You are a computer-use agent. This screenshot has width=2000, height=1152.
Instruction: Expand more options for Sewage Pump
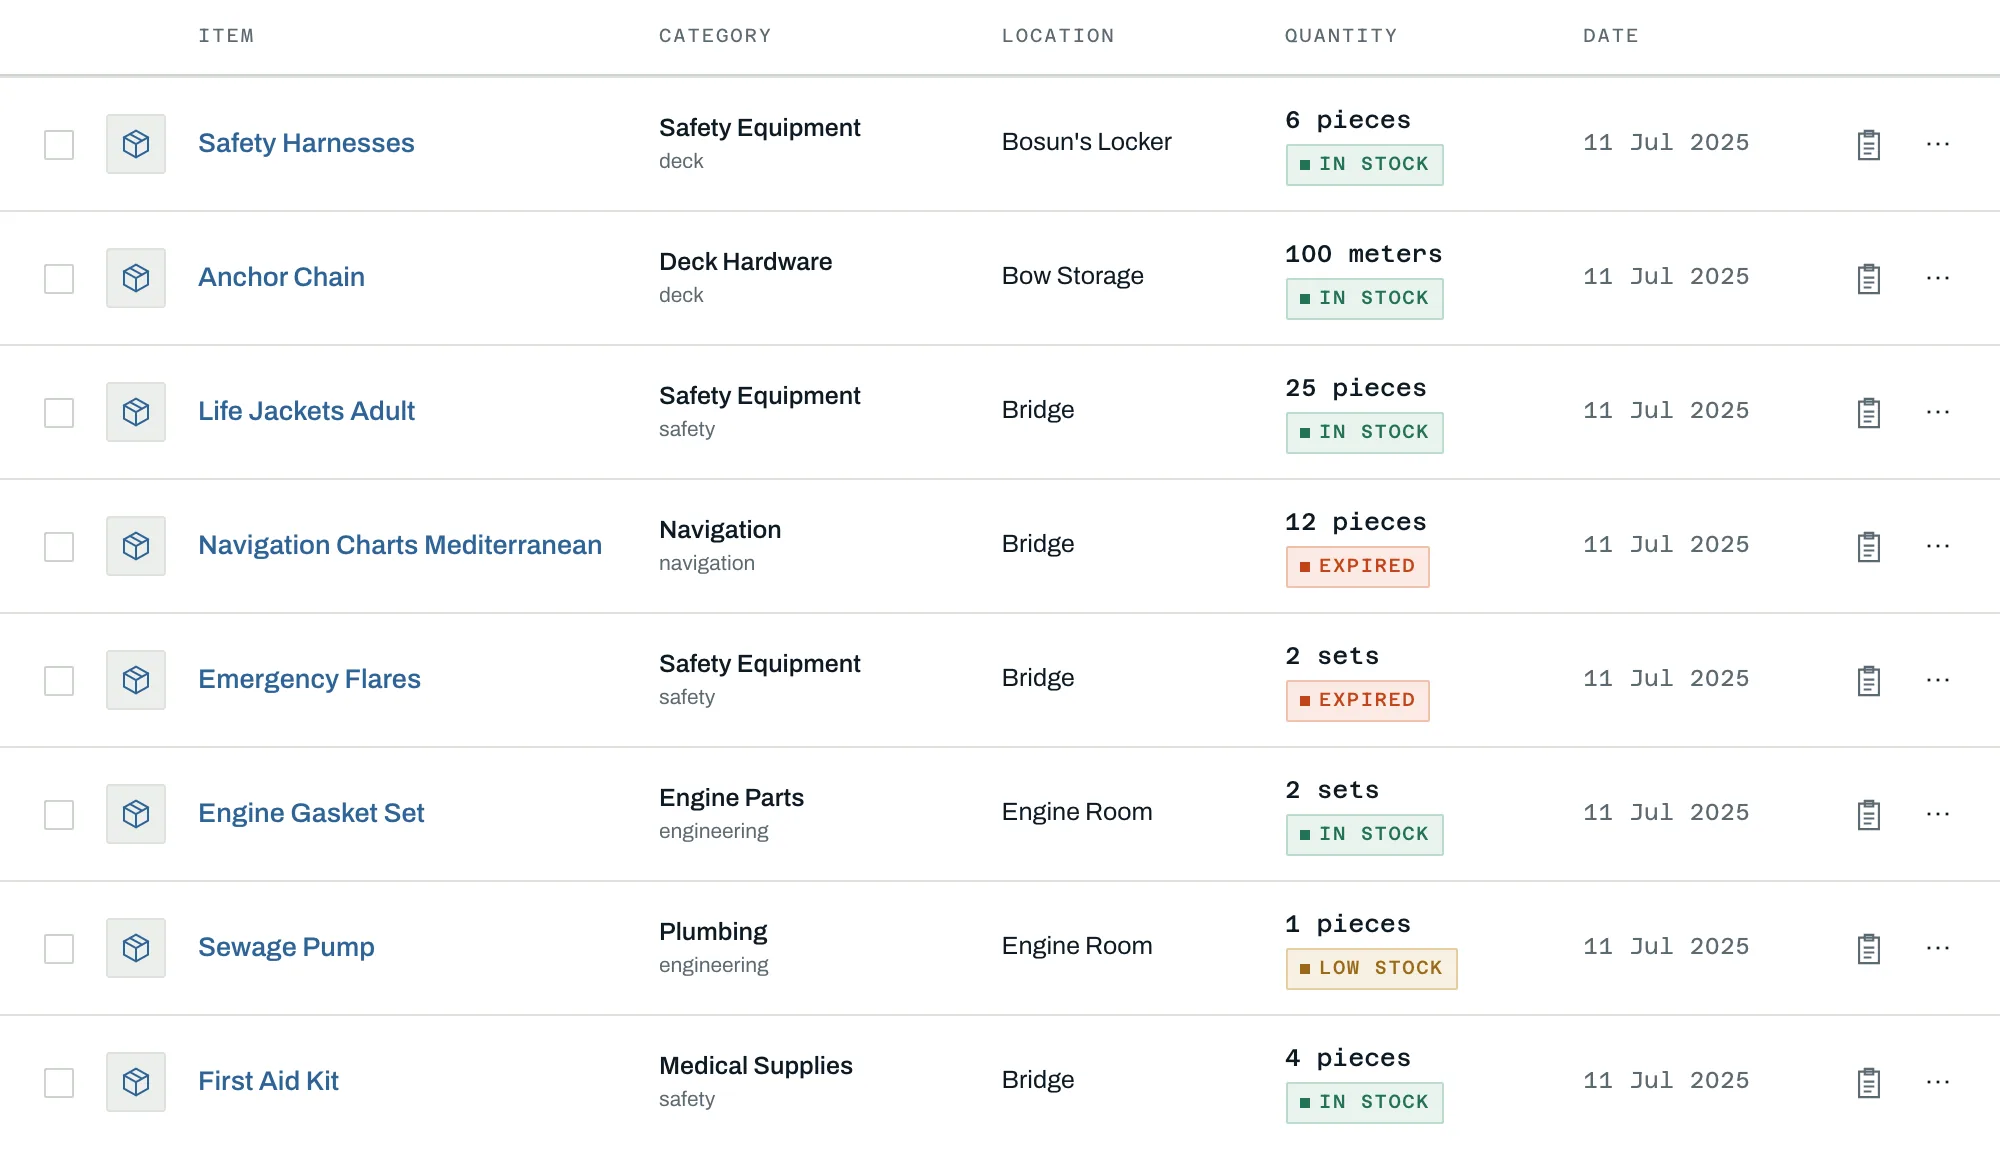point(1938,948)
